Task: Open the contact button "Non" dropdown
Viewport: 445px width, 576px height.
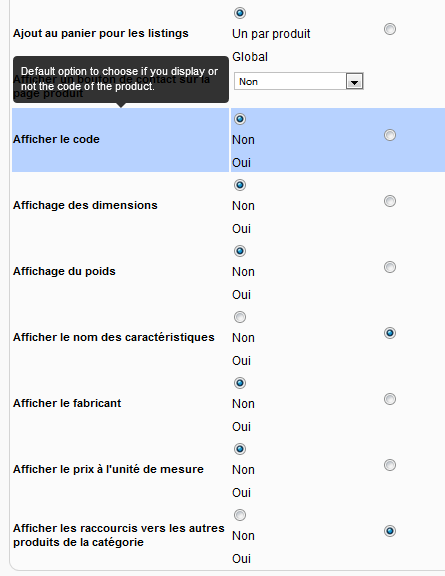Action: point(299,81)
